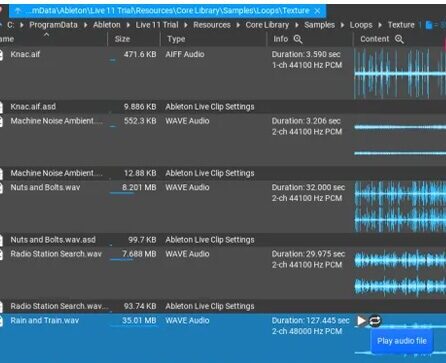Select Machine Noise Ambient WAVE Audio file
Viewport: 446px width, 363px height.
pos(57,121)
